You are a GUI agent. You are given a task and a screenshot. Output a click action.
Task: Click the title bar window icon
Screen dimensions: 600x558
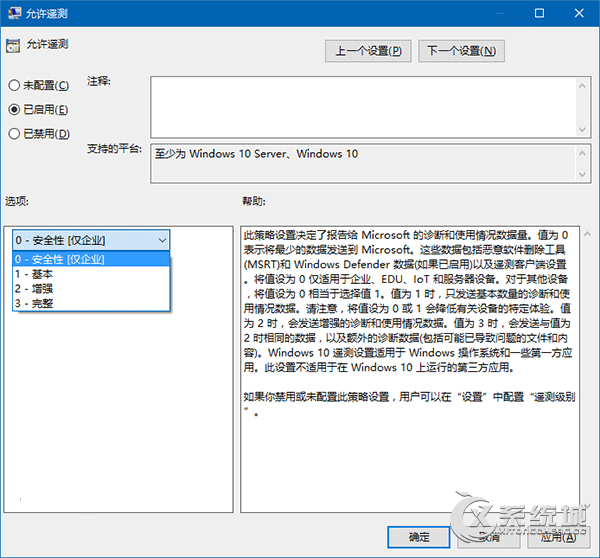(15, 13)
